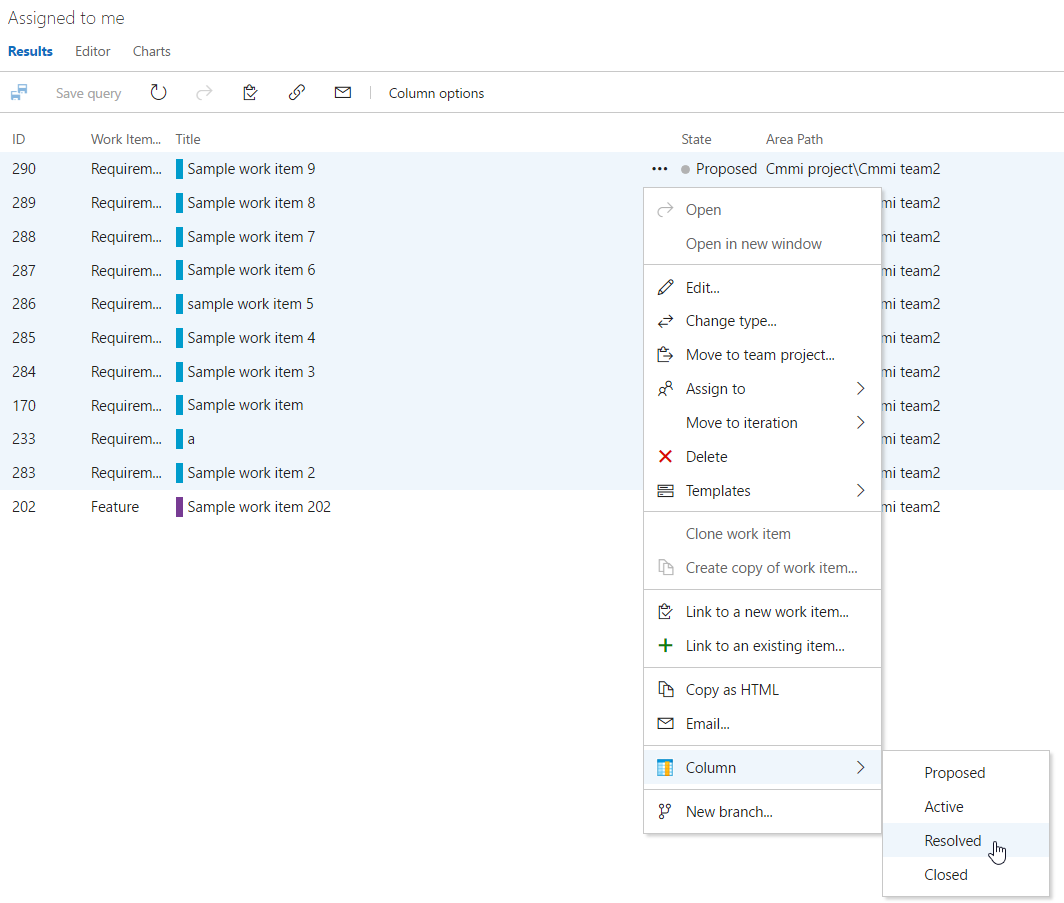This screenshot has height=903, width=1064.
Task: Click the red X Delete icon
Action: coord(666,457)
